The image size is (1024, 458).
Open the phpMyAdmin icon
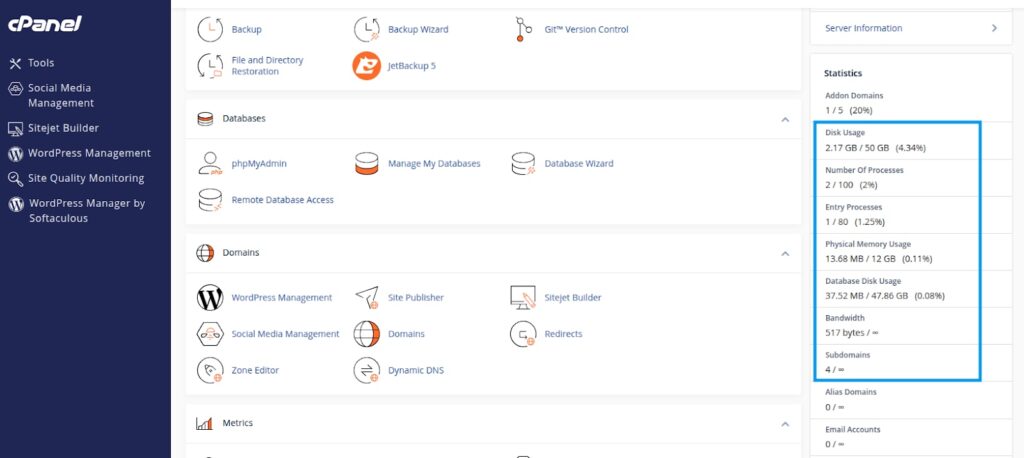pos(210,163)
